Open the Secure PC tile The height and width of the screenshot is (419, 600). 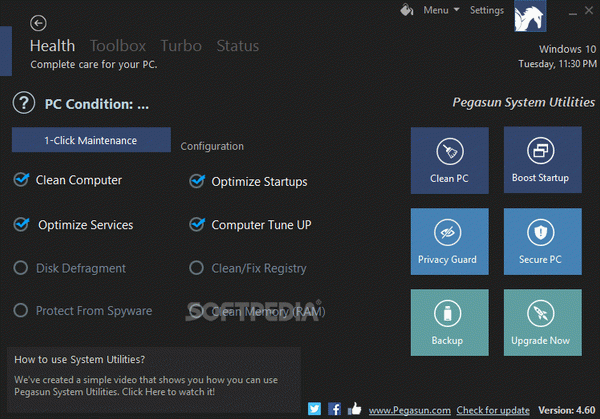(543, 241)
